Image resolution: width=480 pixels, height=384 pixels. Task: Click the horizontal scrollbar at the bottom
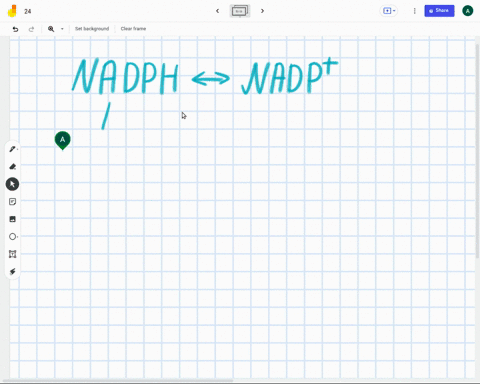(x=118, y=380)
